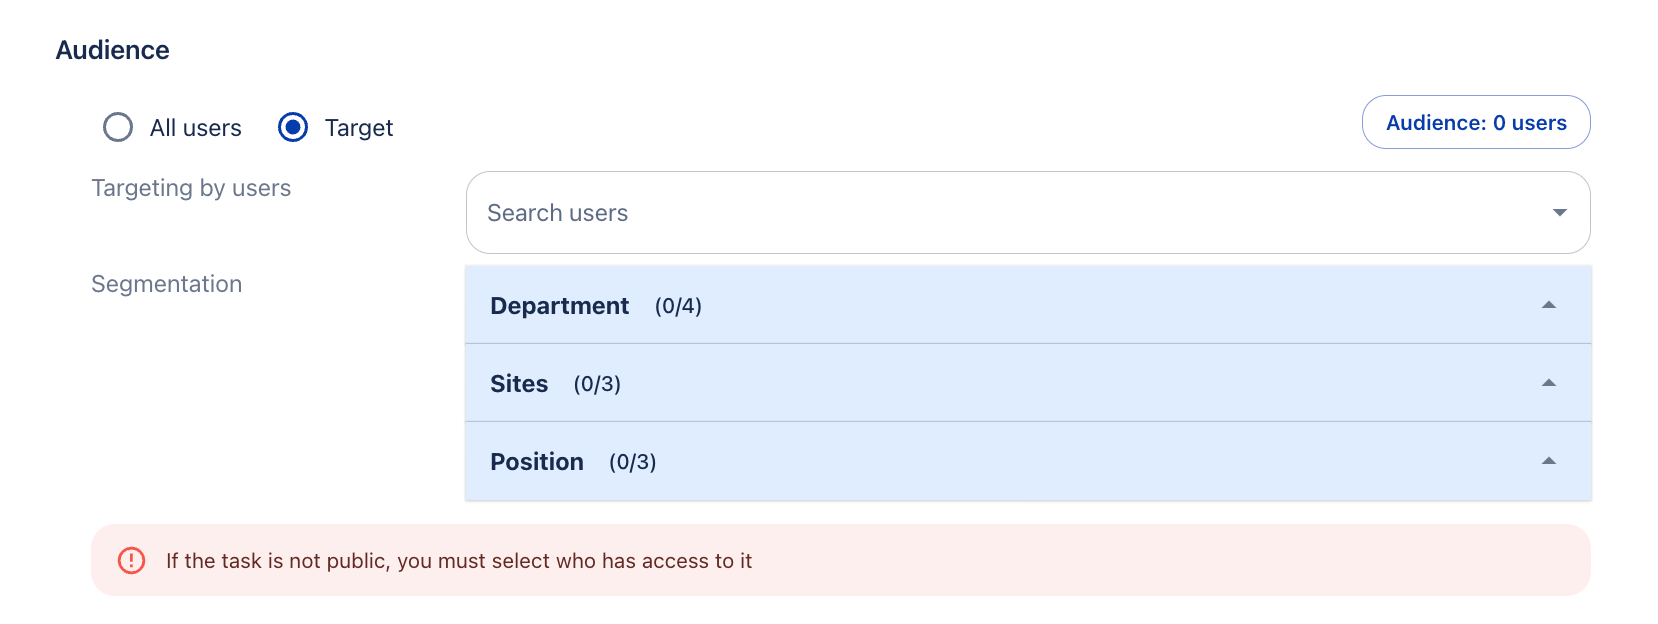Click the task access warning message
The image size is (1658, 624).
tap(459, 561)
